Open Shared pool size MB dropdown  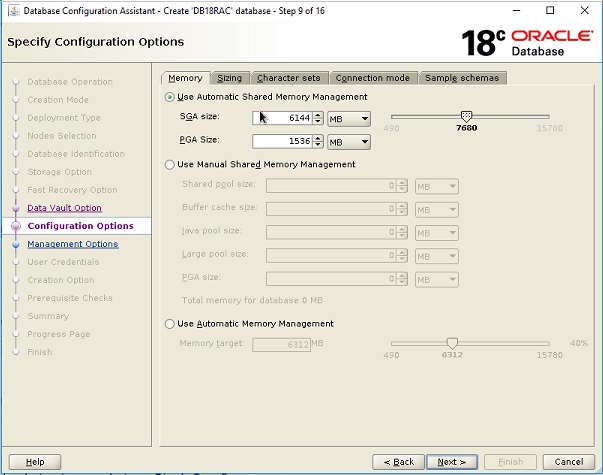point(436,187)
